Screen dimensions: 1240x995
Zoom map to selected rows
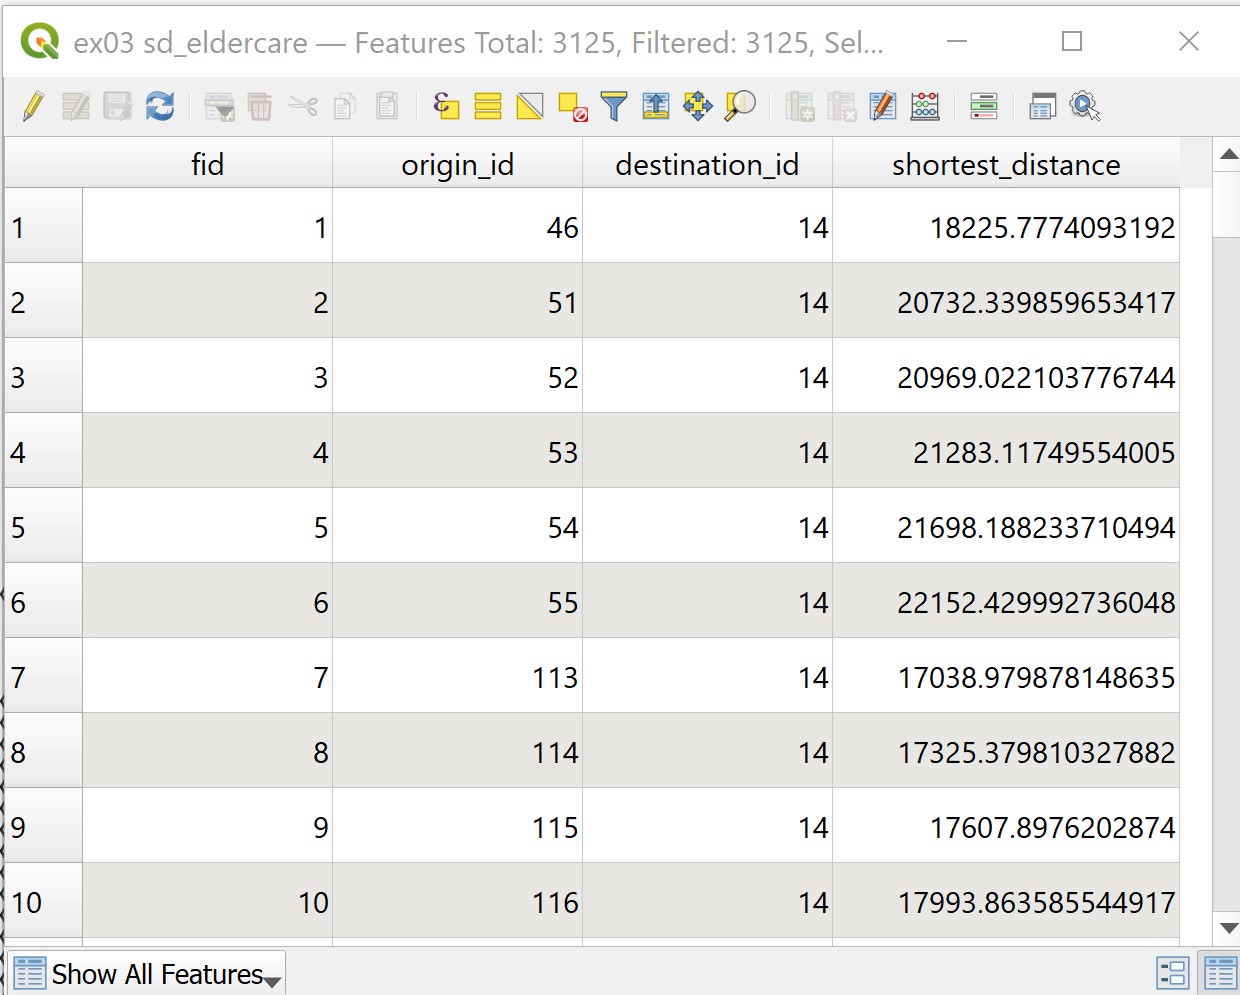[740, 106]
